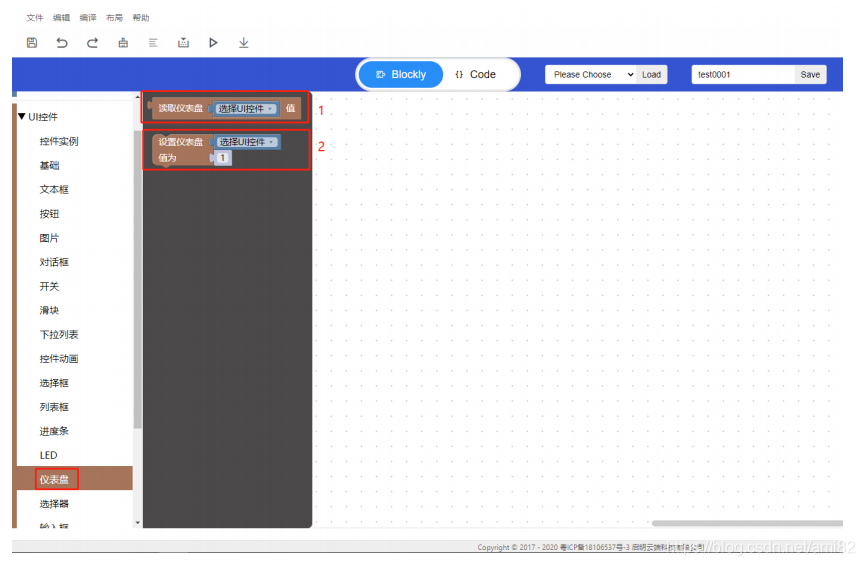Open the 文件 menu
The image size is (865, 566).
[34, 18]
